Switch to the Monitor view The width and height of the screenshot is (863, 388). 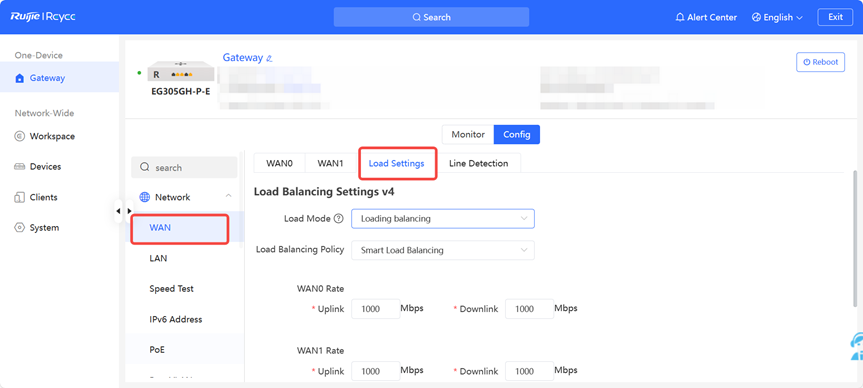468,134
